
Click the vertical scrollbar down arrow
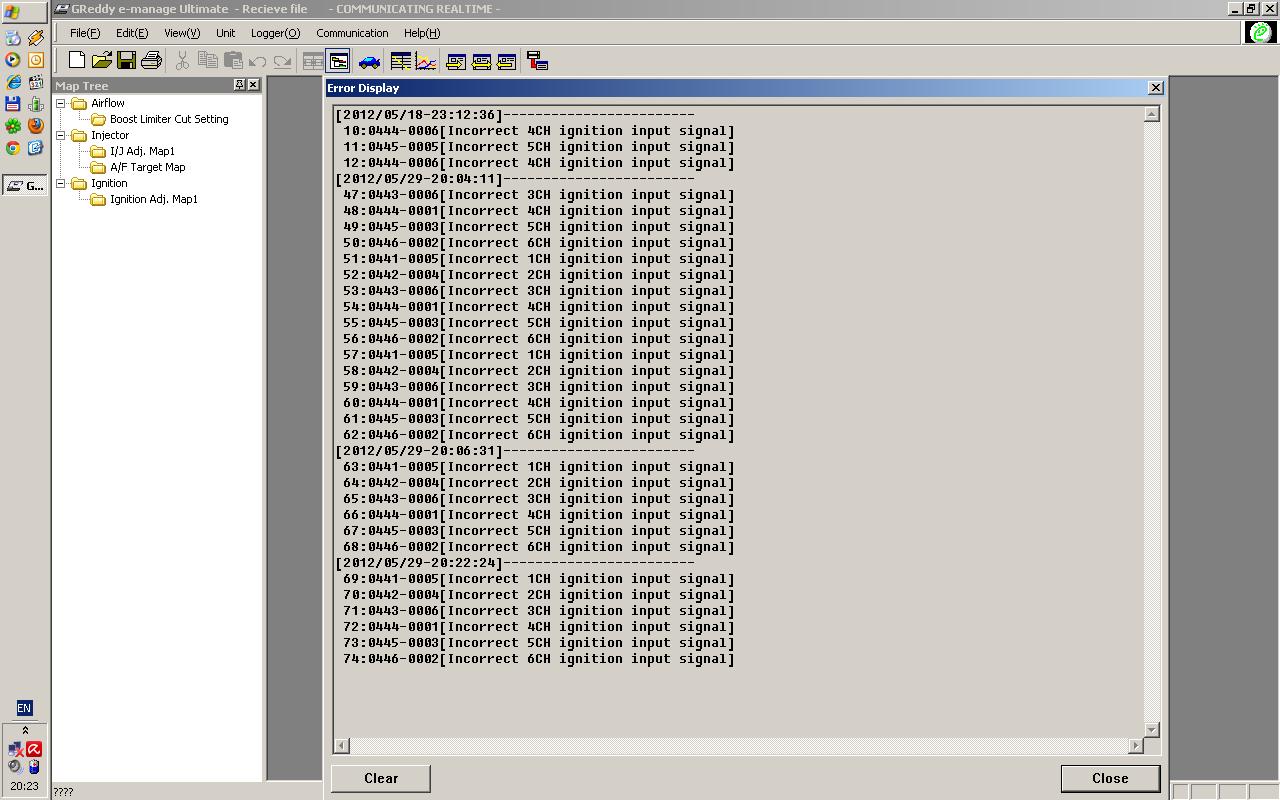tap(1151, 730)
